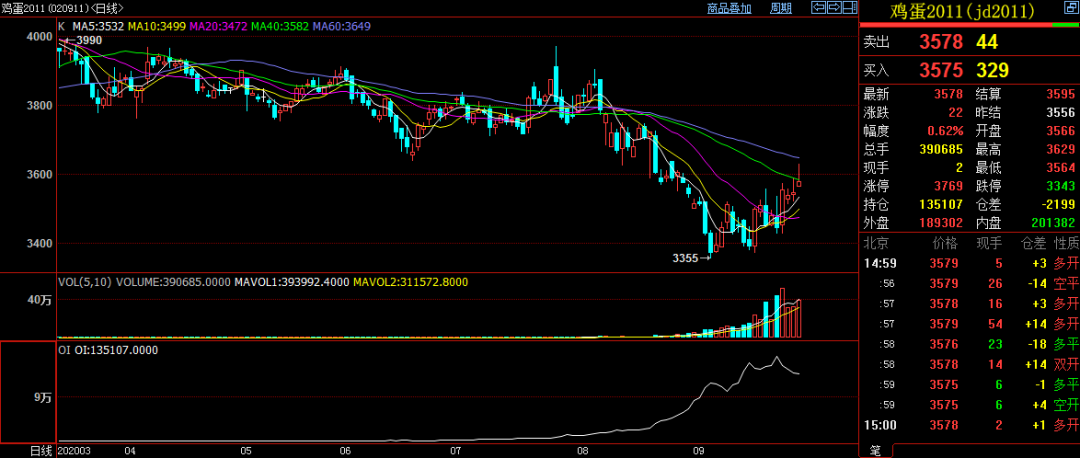Click the 仓差 value -2199
This screenshot has height=458, width=1080.
point(1059,205)
